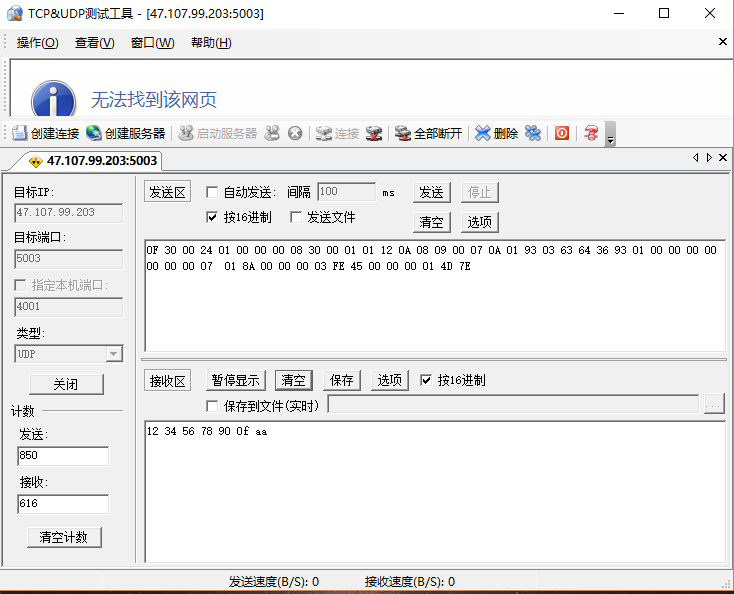The width and height of the screenshot is (734, 594).
Task: Click inside the received data text area
Action: click(x=435, y=491)
